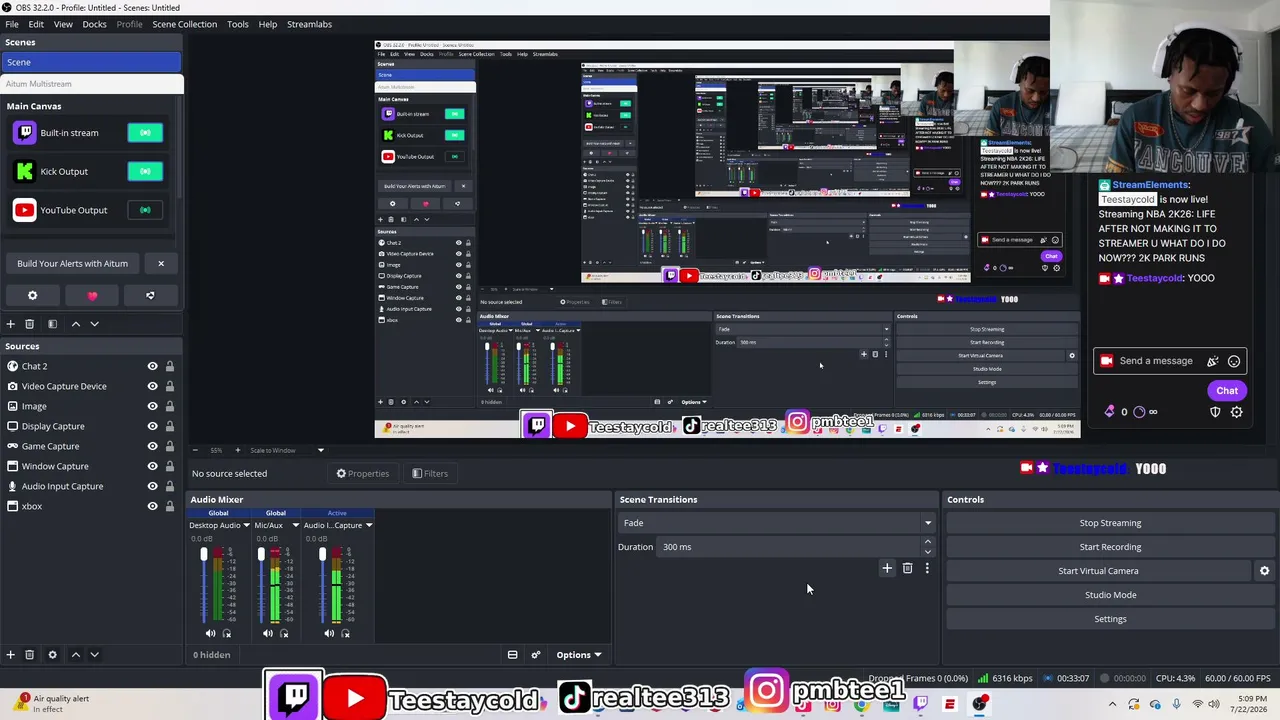This screenshot has width=1280, height=720.
Task: Open Settings from Controls panel
Action: click(x=1110, y=619)
